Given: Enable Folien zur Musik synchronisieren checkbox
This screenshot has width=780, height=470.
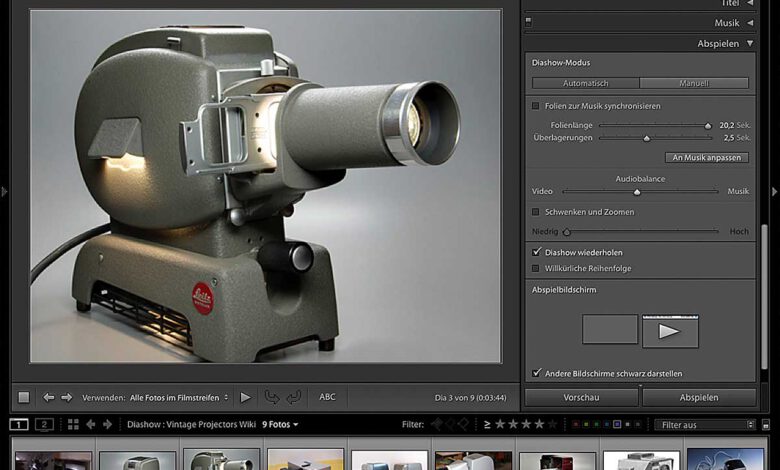Looking at the screenshot, I should click(x=536, y=105).
